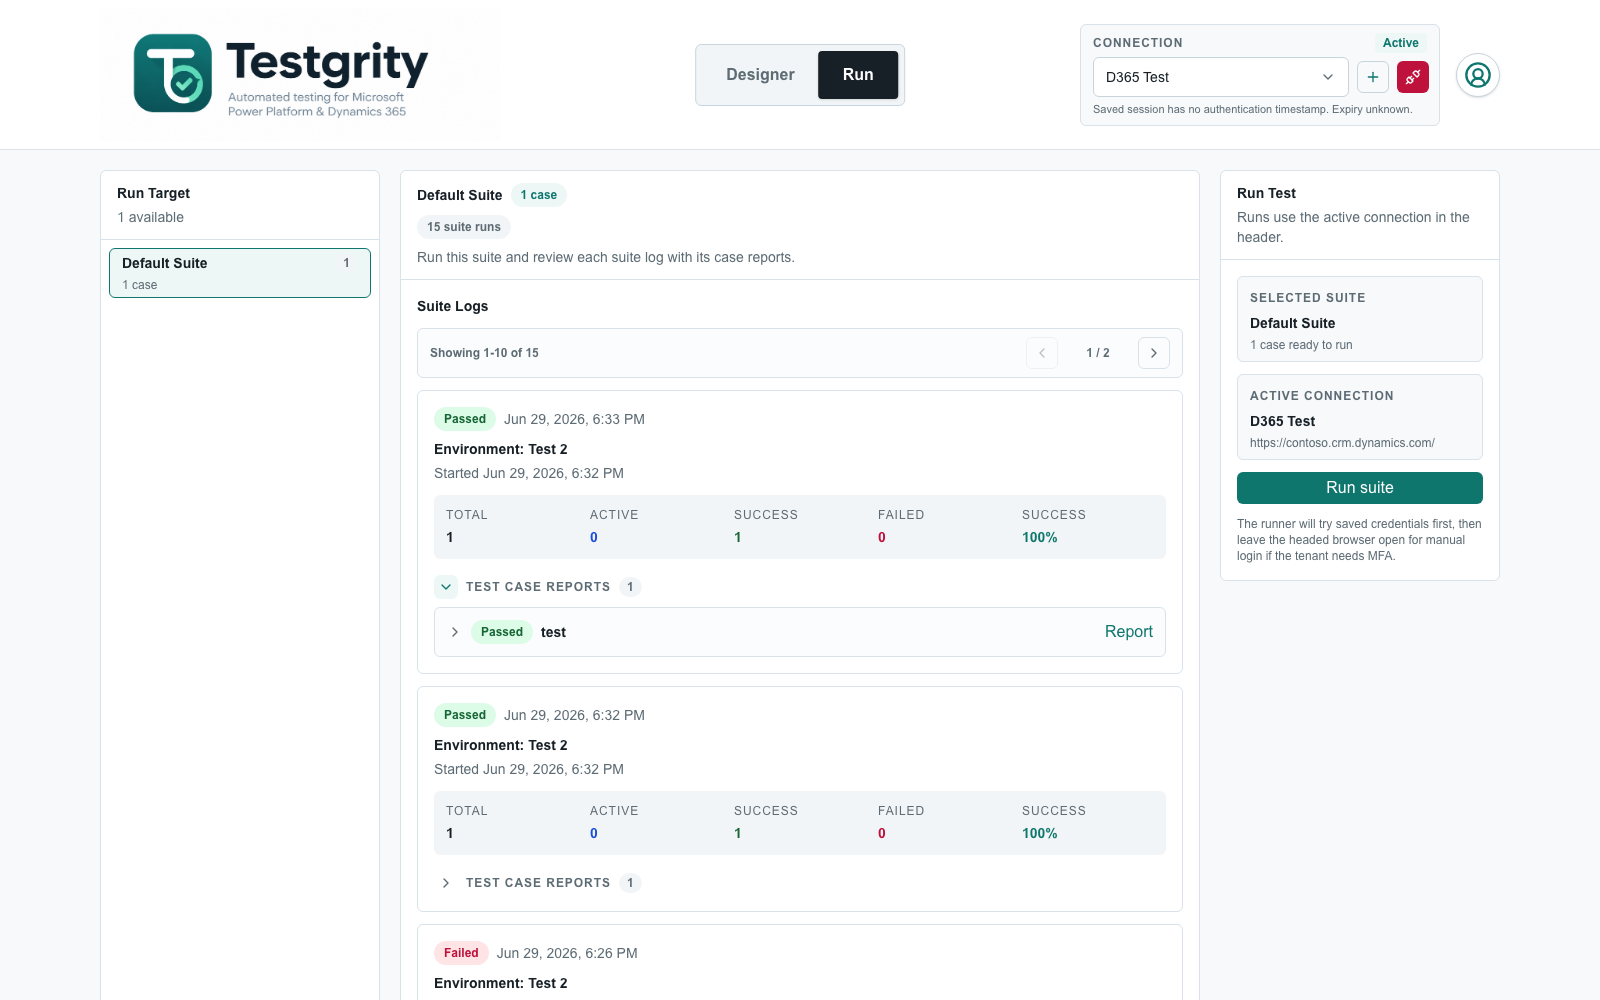The height and width of the screenshot is (1000, 1600).
Task: Click the Failed count 0 in second log
Action: point(882,833)
